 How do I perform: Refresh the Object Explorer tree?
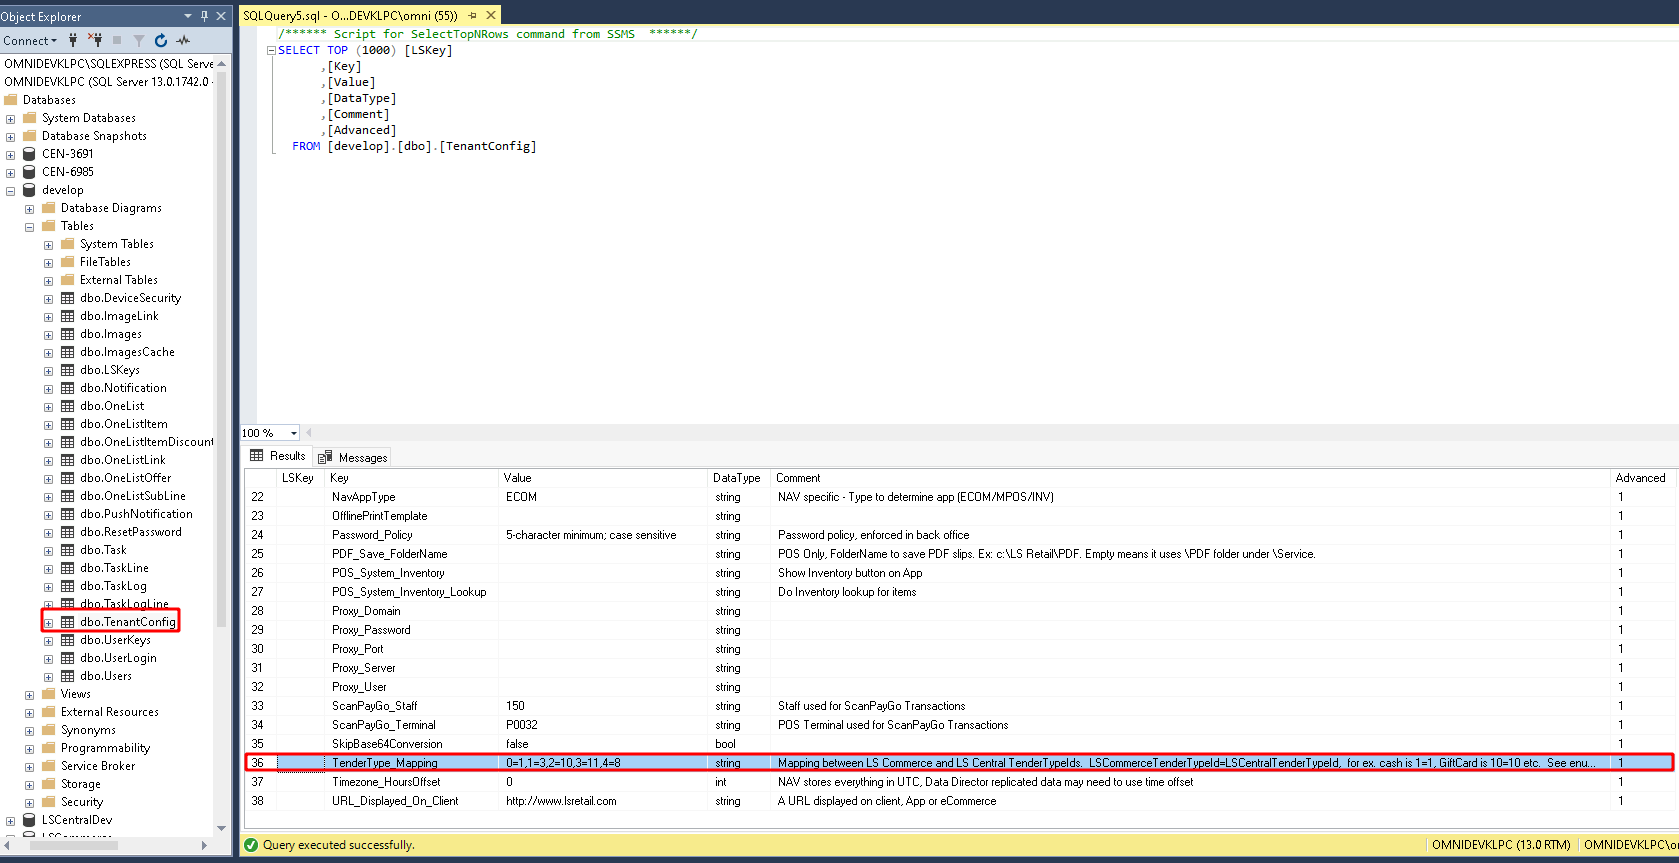[x=161, y=40]
